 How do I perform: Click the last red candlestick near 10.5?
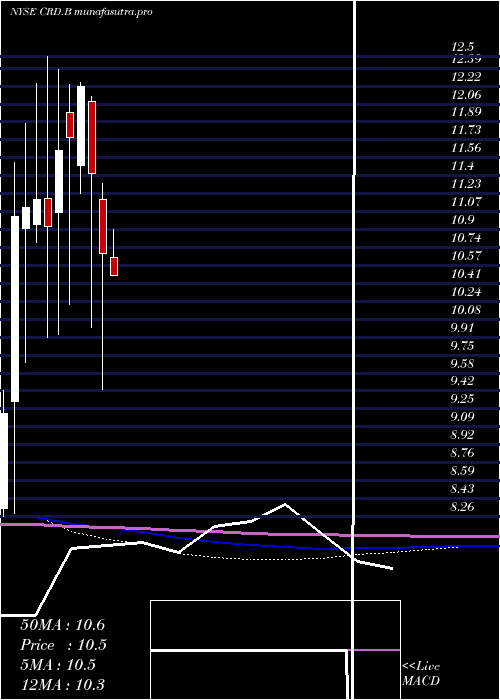click(x=114, y=267)
